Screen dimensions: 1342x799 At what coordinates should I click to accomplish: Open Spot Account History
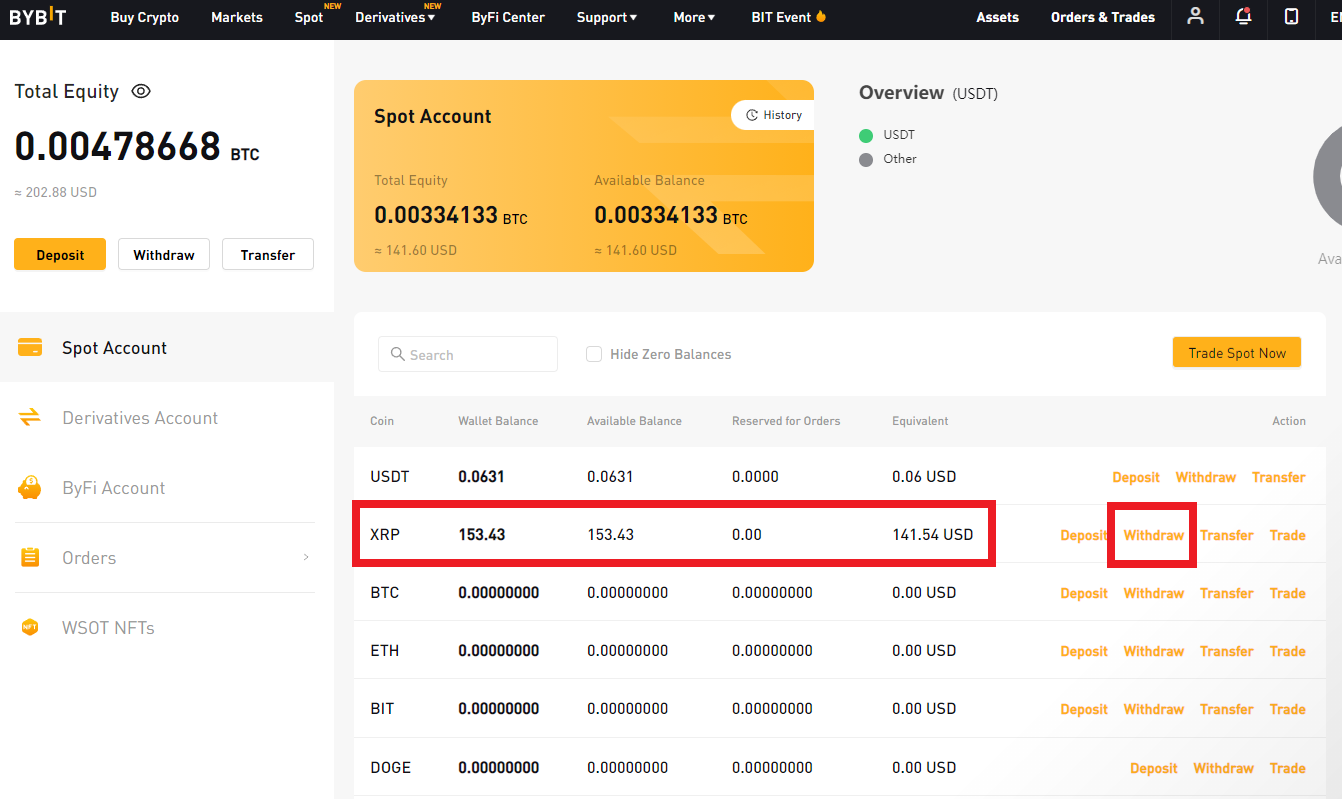click(x=773, y=115)
